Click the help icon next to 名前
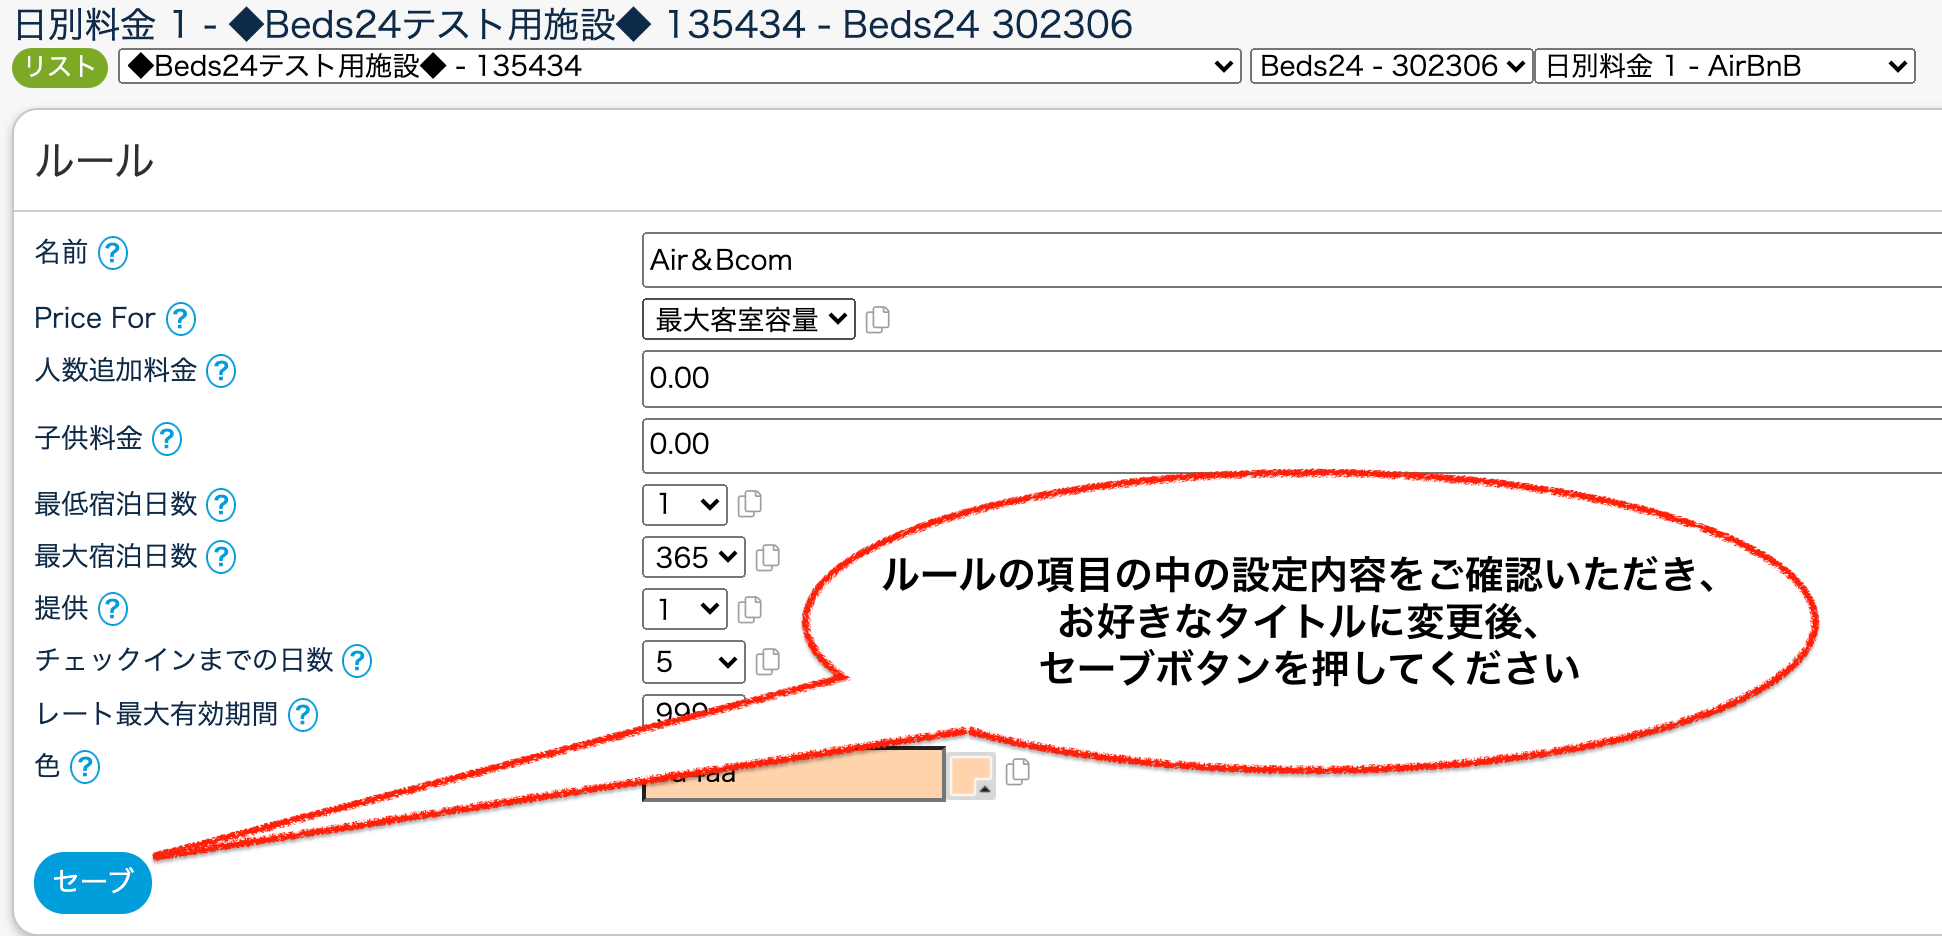The width and height of the screenshot is (1942, 936). tap(113, 253)
